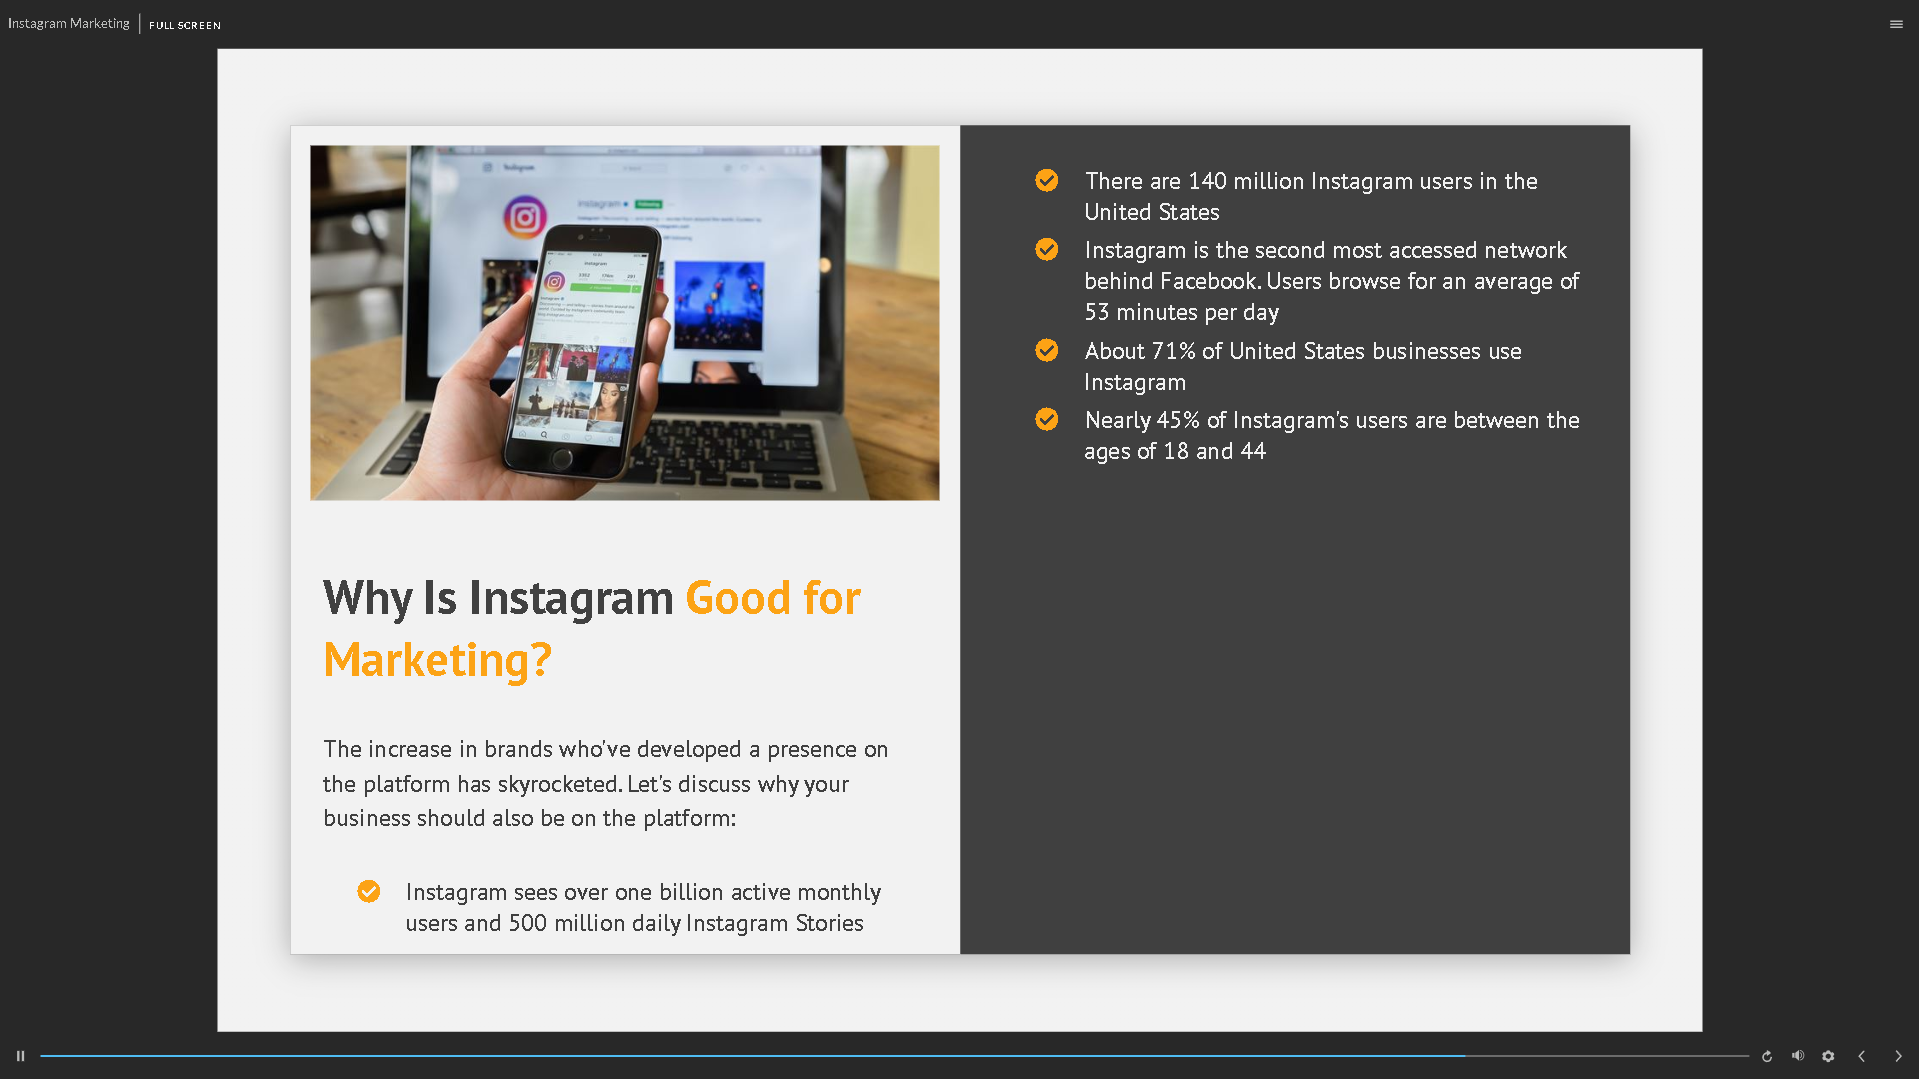Pause the slide playback
The image size is (1919, 1079).
pyautogui.click(x=20, y=1055)
